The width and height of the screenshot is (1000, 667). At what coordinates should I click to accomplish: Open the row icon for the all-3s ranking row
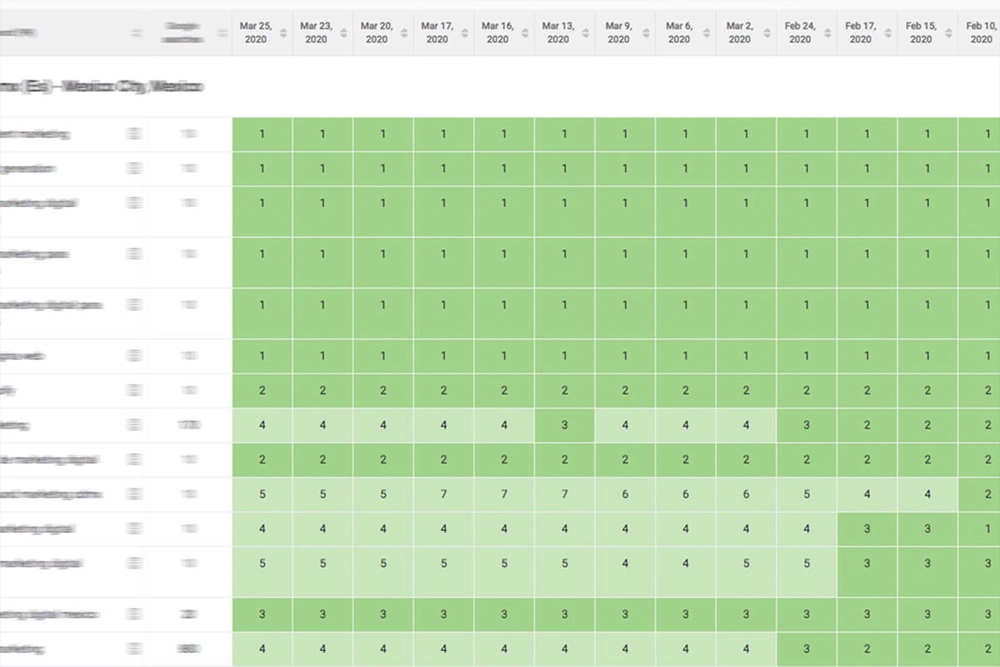pos(135,614)
